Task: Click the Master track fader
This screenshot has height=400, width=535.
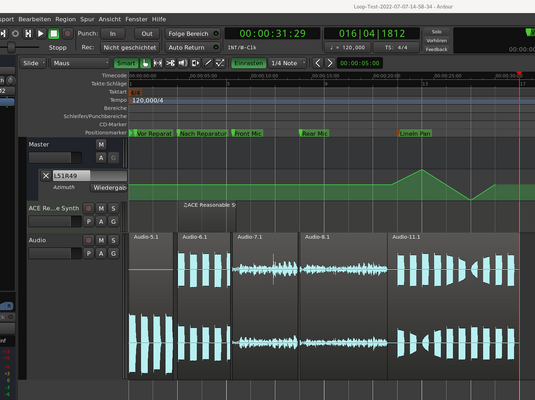Action: coord(55,158)
